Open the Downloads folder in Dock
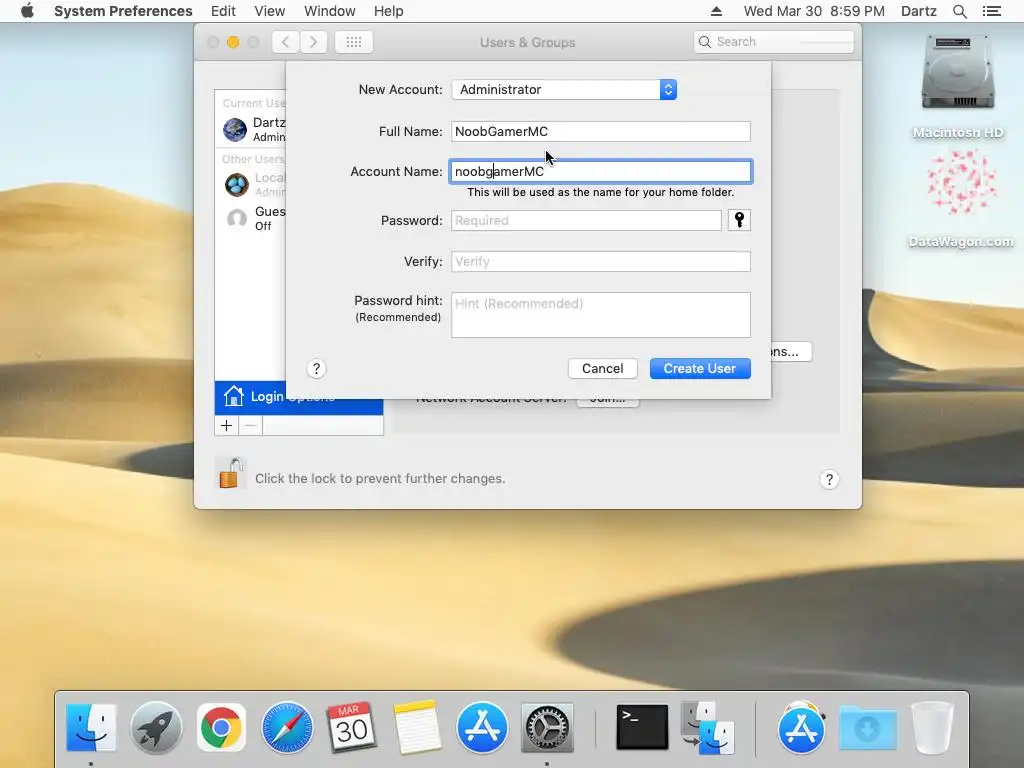 tap(867, 728)
